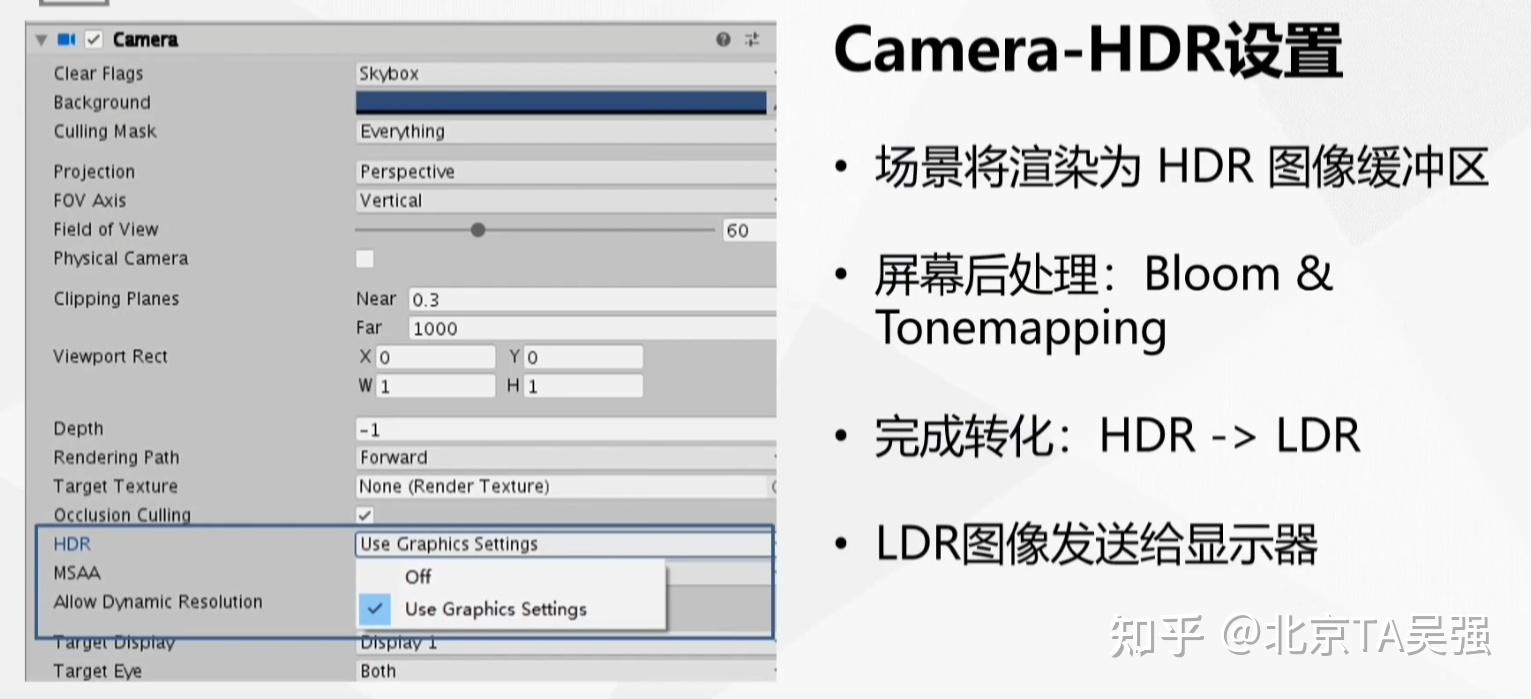This screenshot has height=699, width=1531.
Task: Open the Camera help via the ? icon
Action: (x=721, y=38)
